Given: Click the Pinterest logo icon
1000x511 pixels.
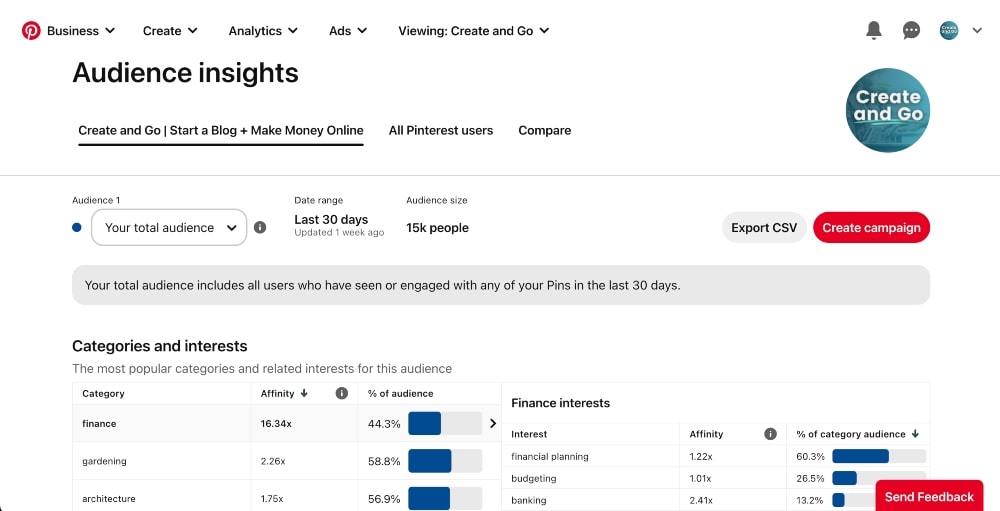Looking at the screenshot, I should point(31,31).
